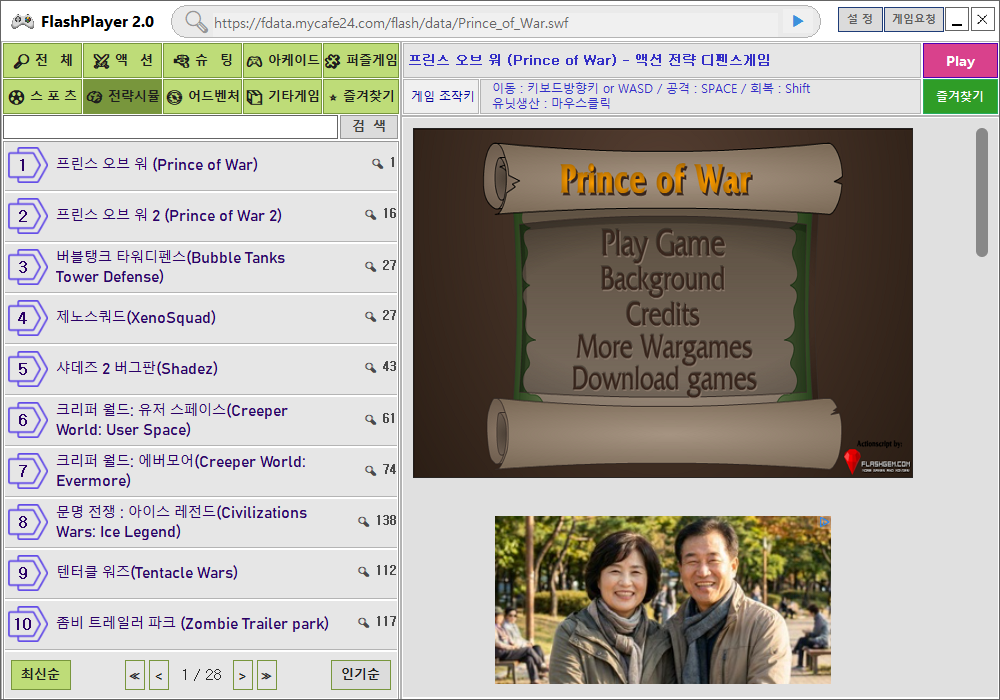Screen dimensions: 1000x700
Task: Click the pink Play button
Action: (960, 61)
